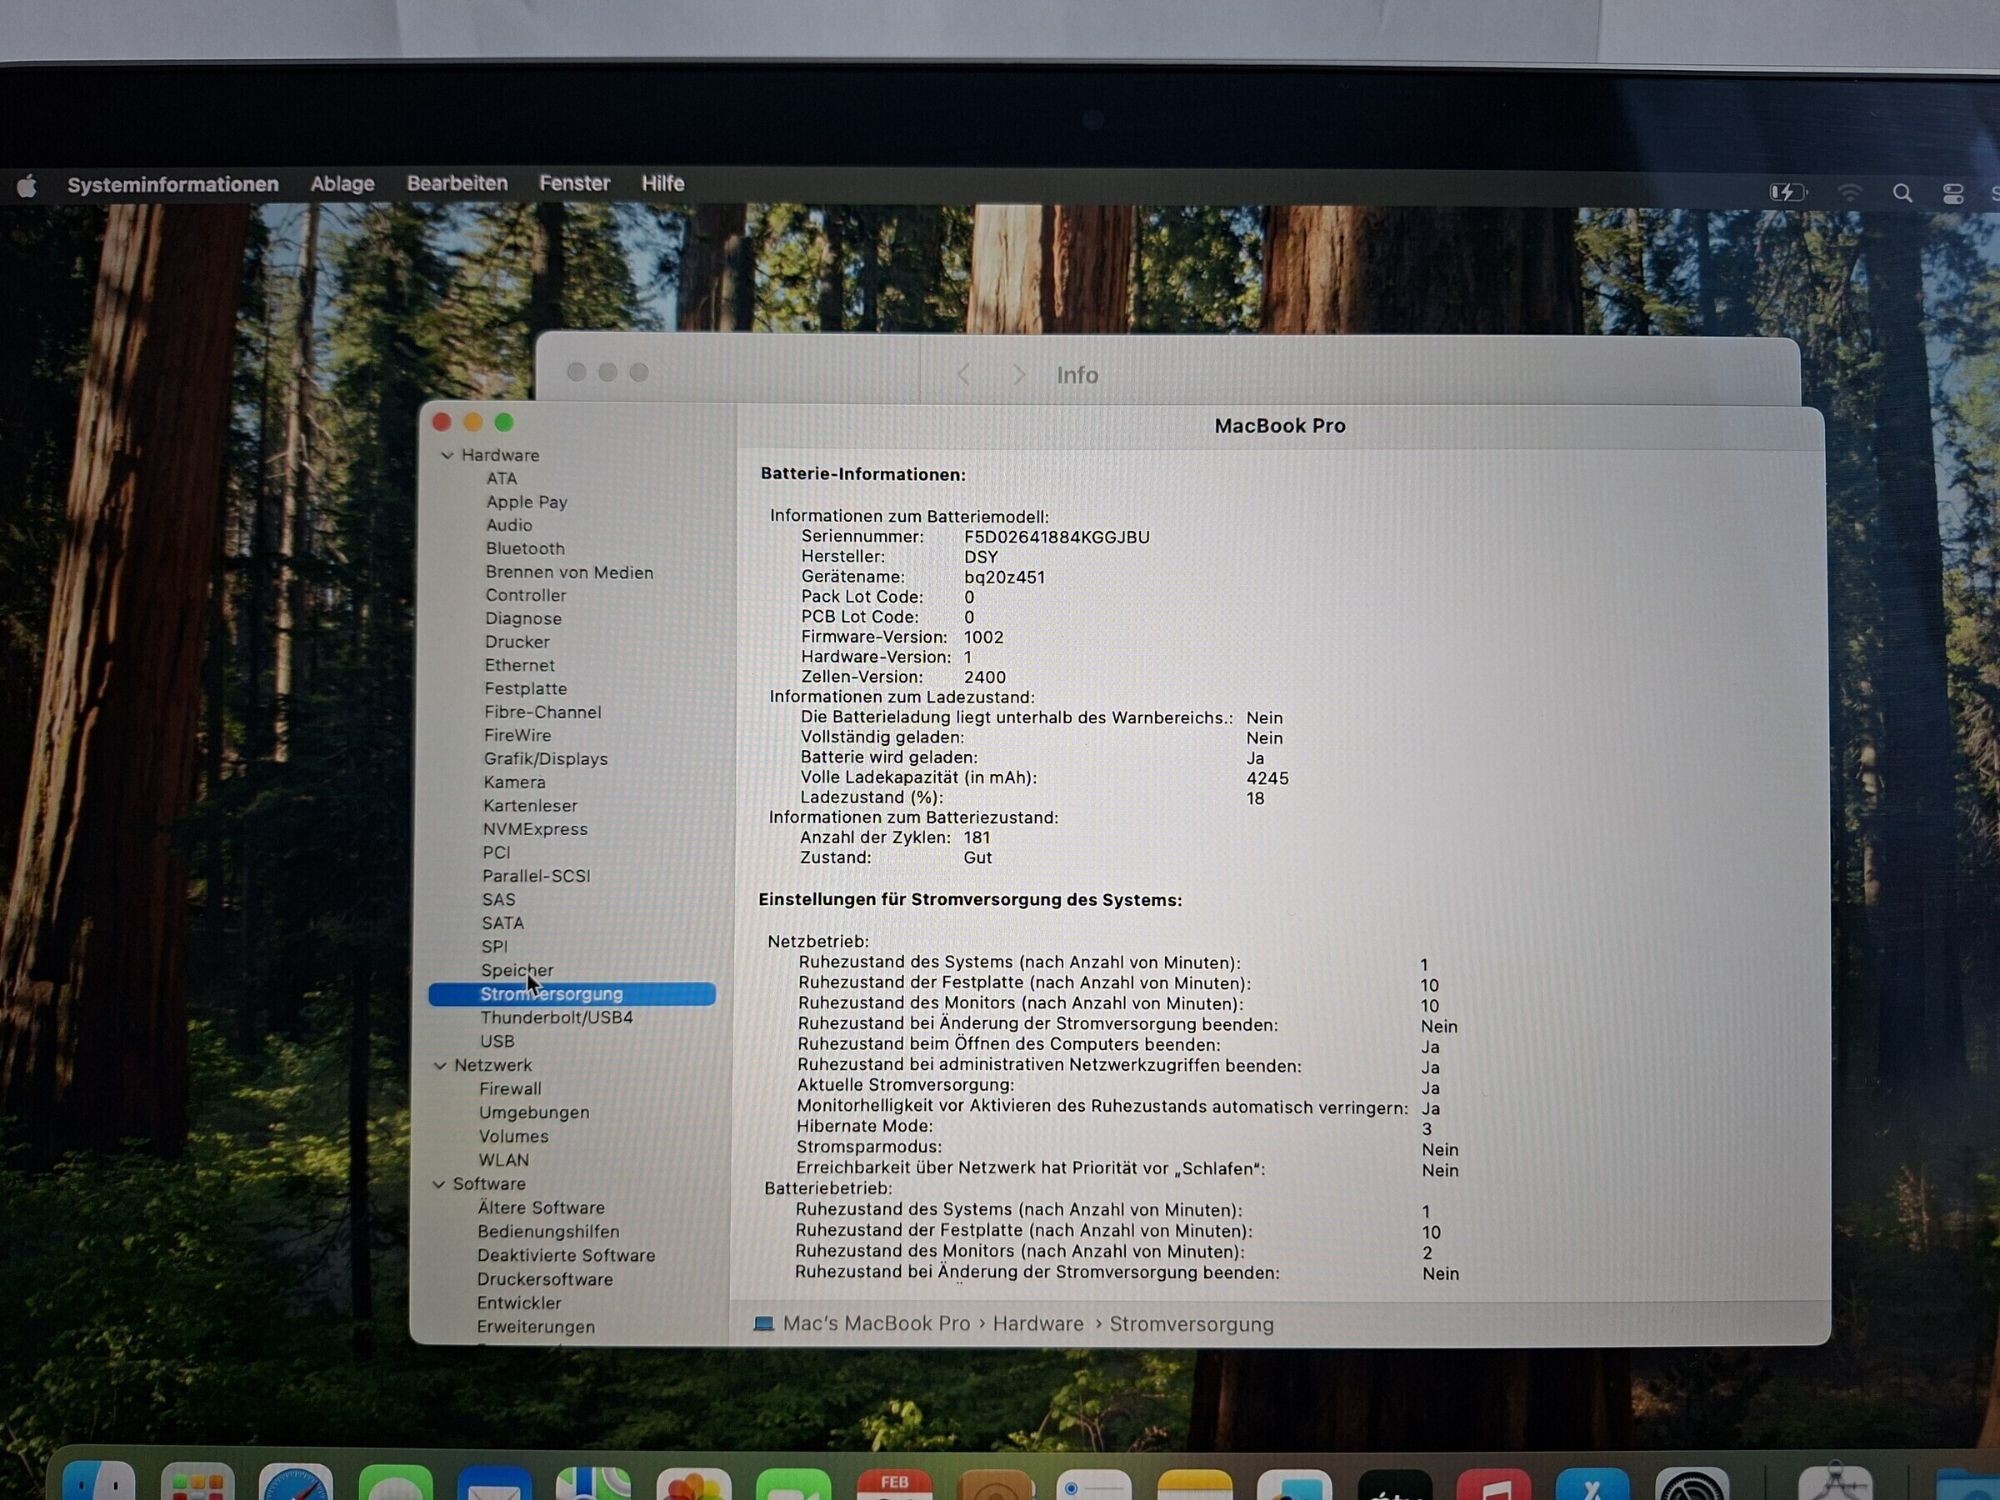Click the Spotlight search icon
The image size is (2000, 1500).
(1902, 193)
